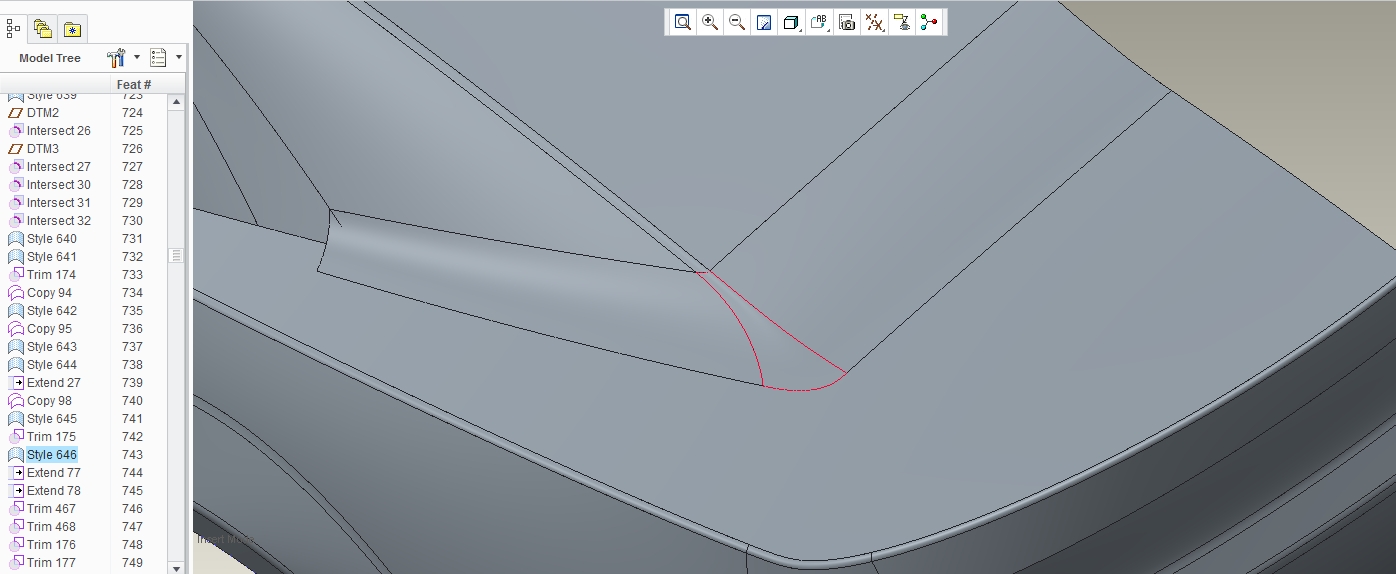This screenshot has width=1396, height=574.
Task: Click the Repaint screen icon
Action: point(764,22)
